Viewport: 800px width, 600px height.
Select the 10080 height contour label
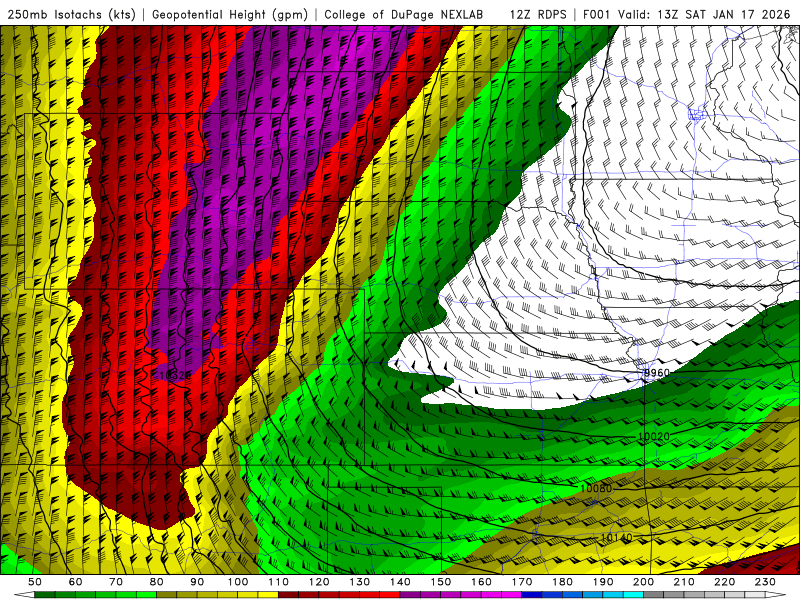coord(595,488)
